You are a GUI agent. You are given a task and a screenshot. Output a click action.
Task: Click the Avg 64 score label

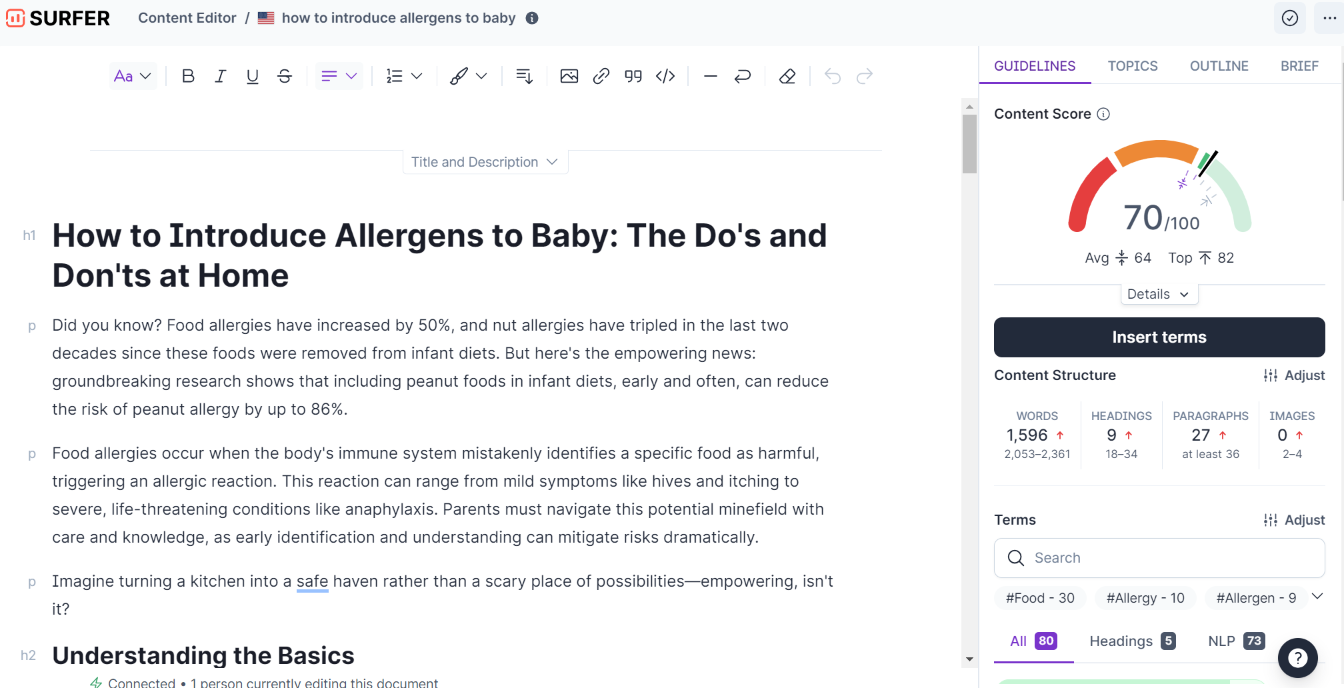click(1118, 258)
